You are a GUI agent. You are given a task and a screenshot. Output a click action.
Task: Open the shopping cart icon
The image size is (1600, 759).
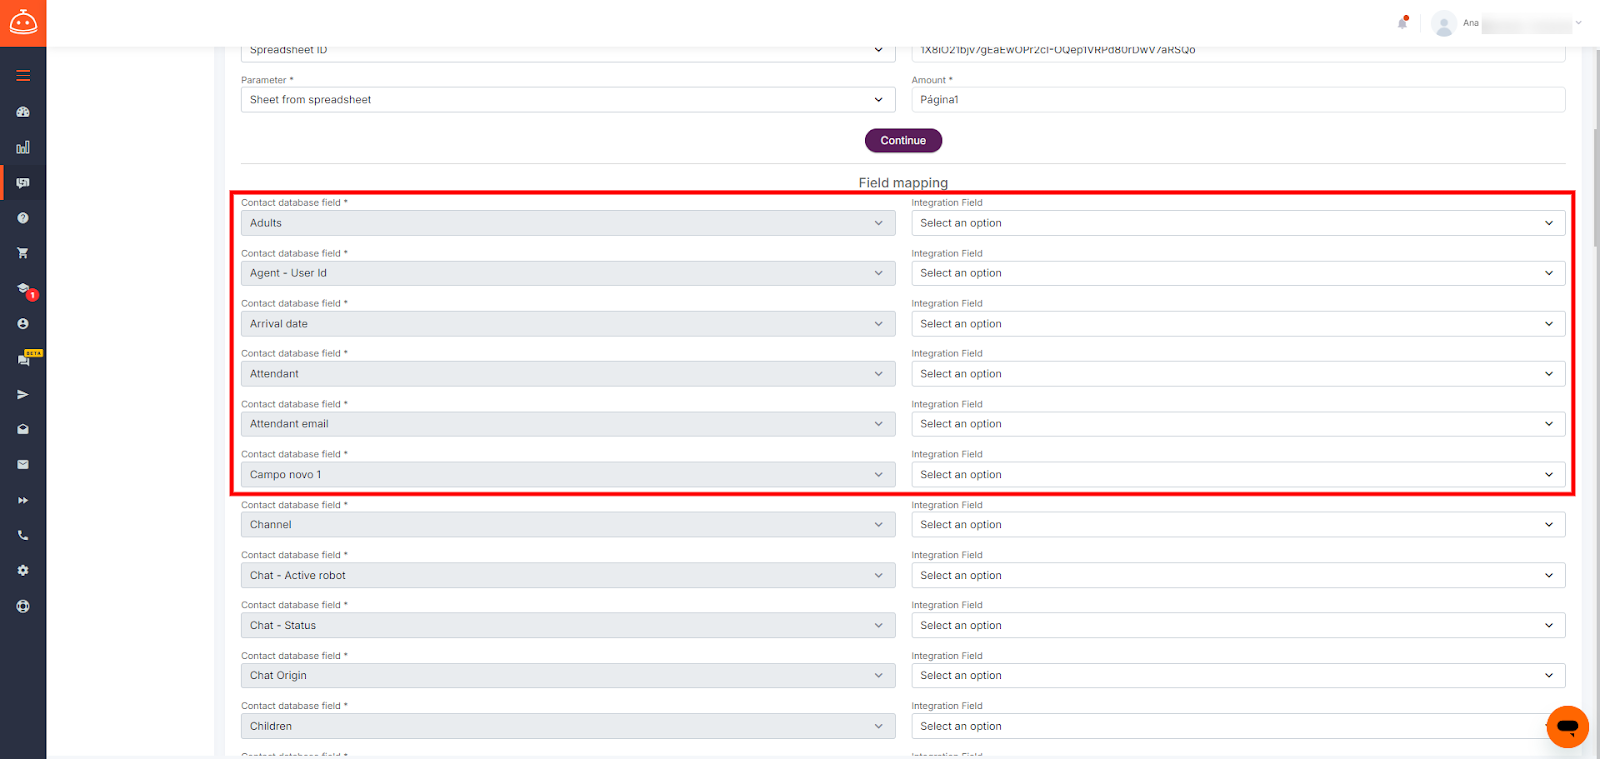click(23, 253)
